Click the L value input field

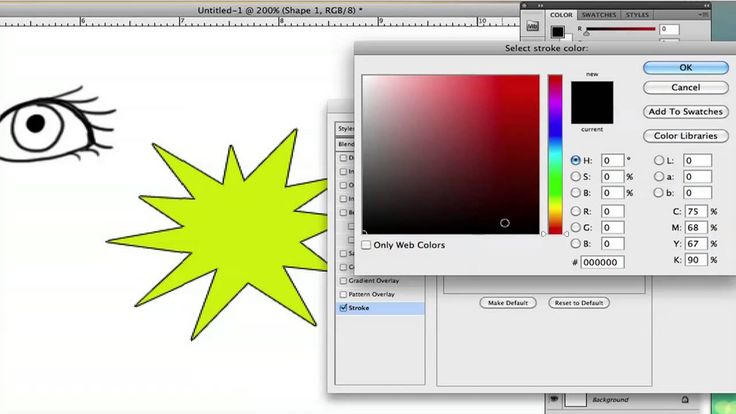[697, 161]
